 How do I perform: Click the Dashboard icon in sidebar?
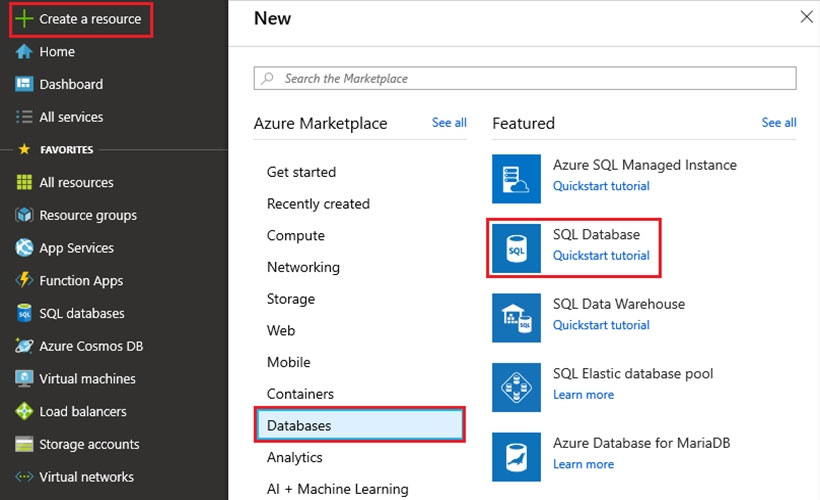point(24,84)
